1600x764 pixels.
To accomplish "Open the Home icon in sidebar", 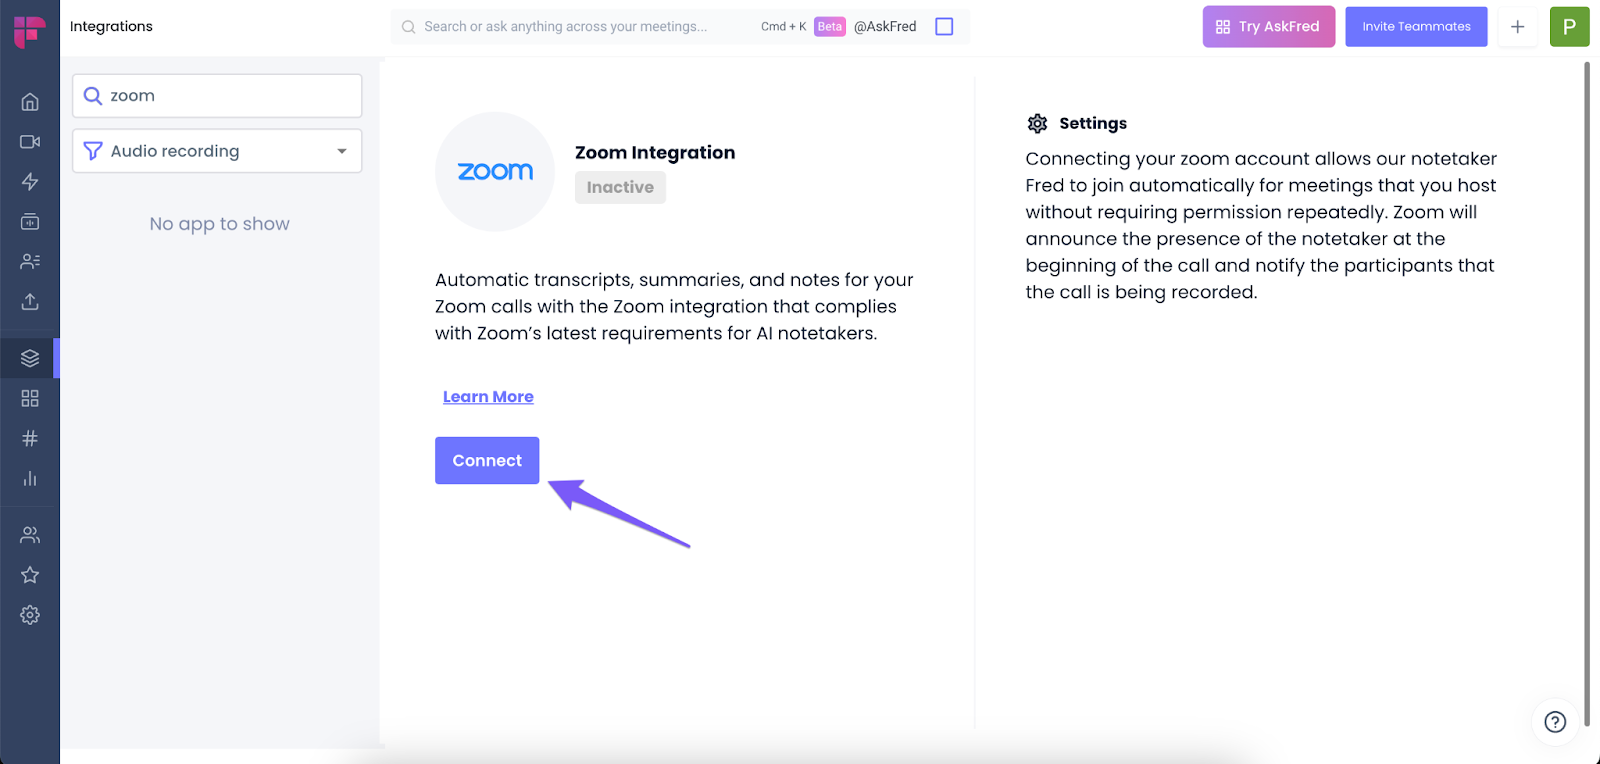I will 30,101.
